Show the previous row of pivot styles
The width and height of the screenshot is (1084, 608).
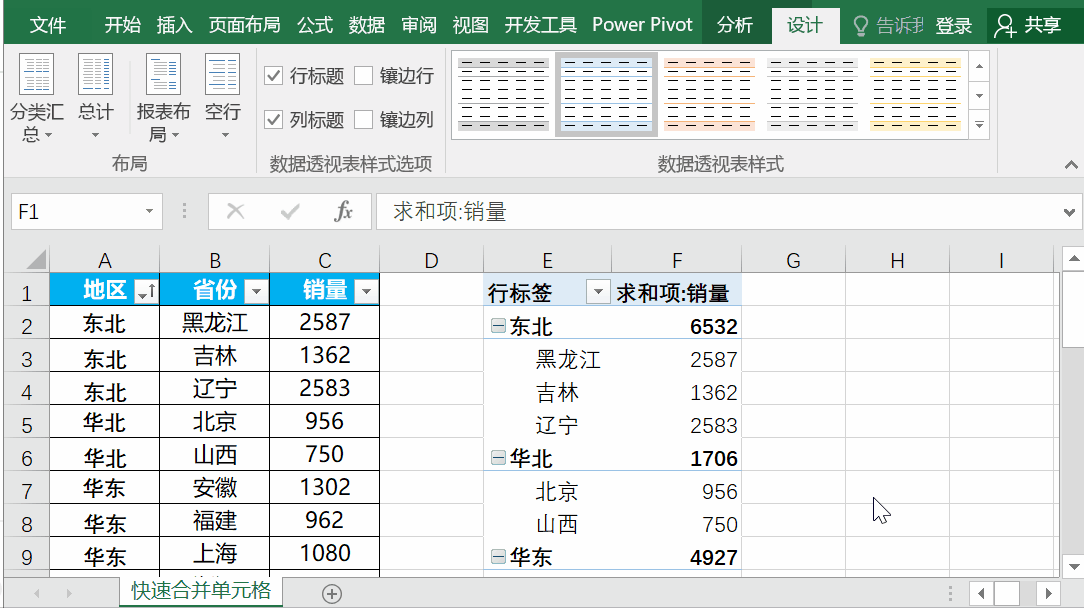980,66
